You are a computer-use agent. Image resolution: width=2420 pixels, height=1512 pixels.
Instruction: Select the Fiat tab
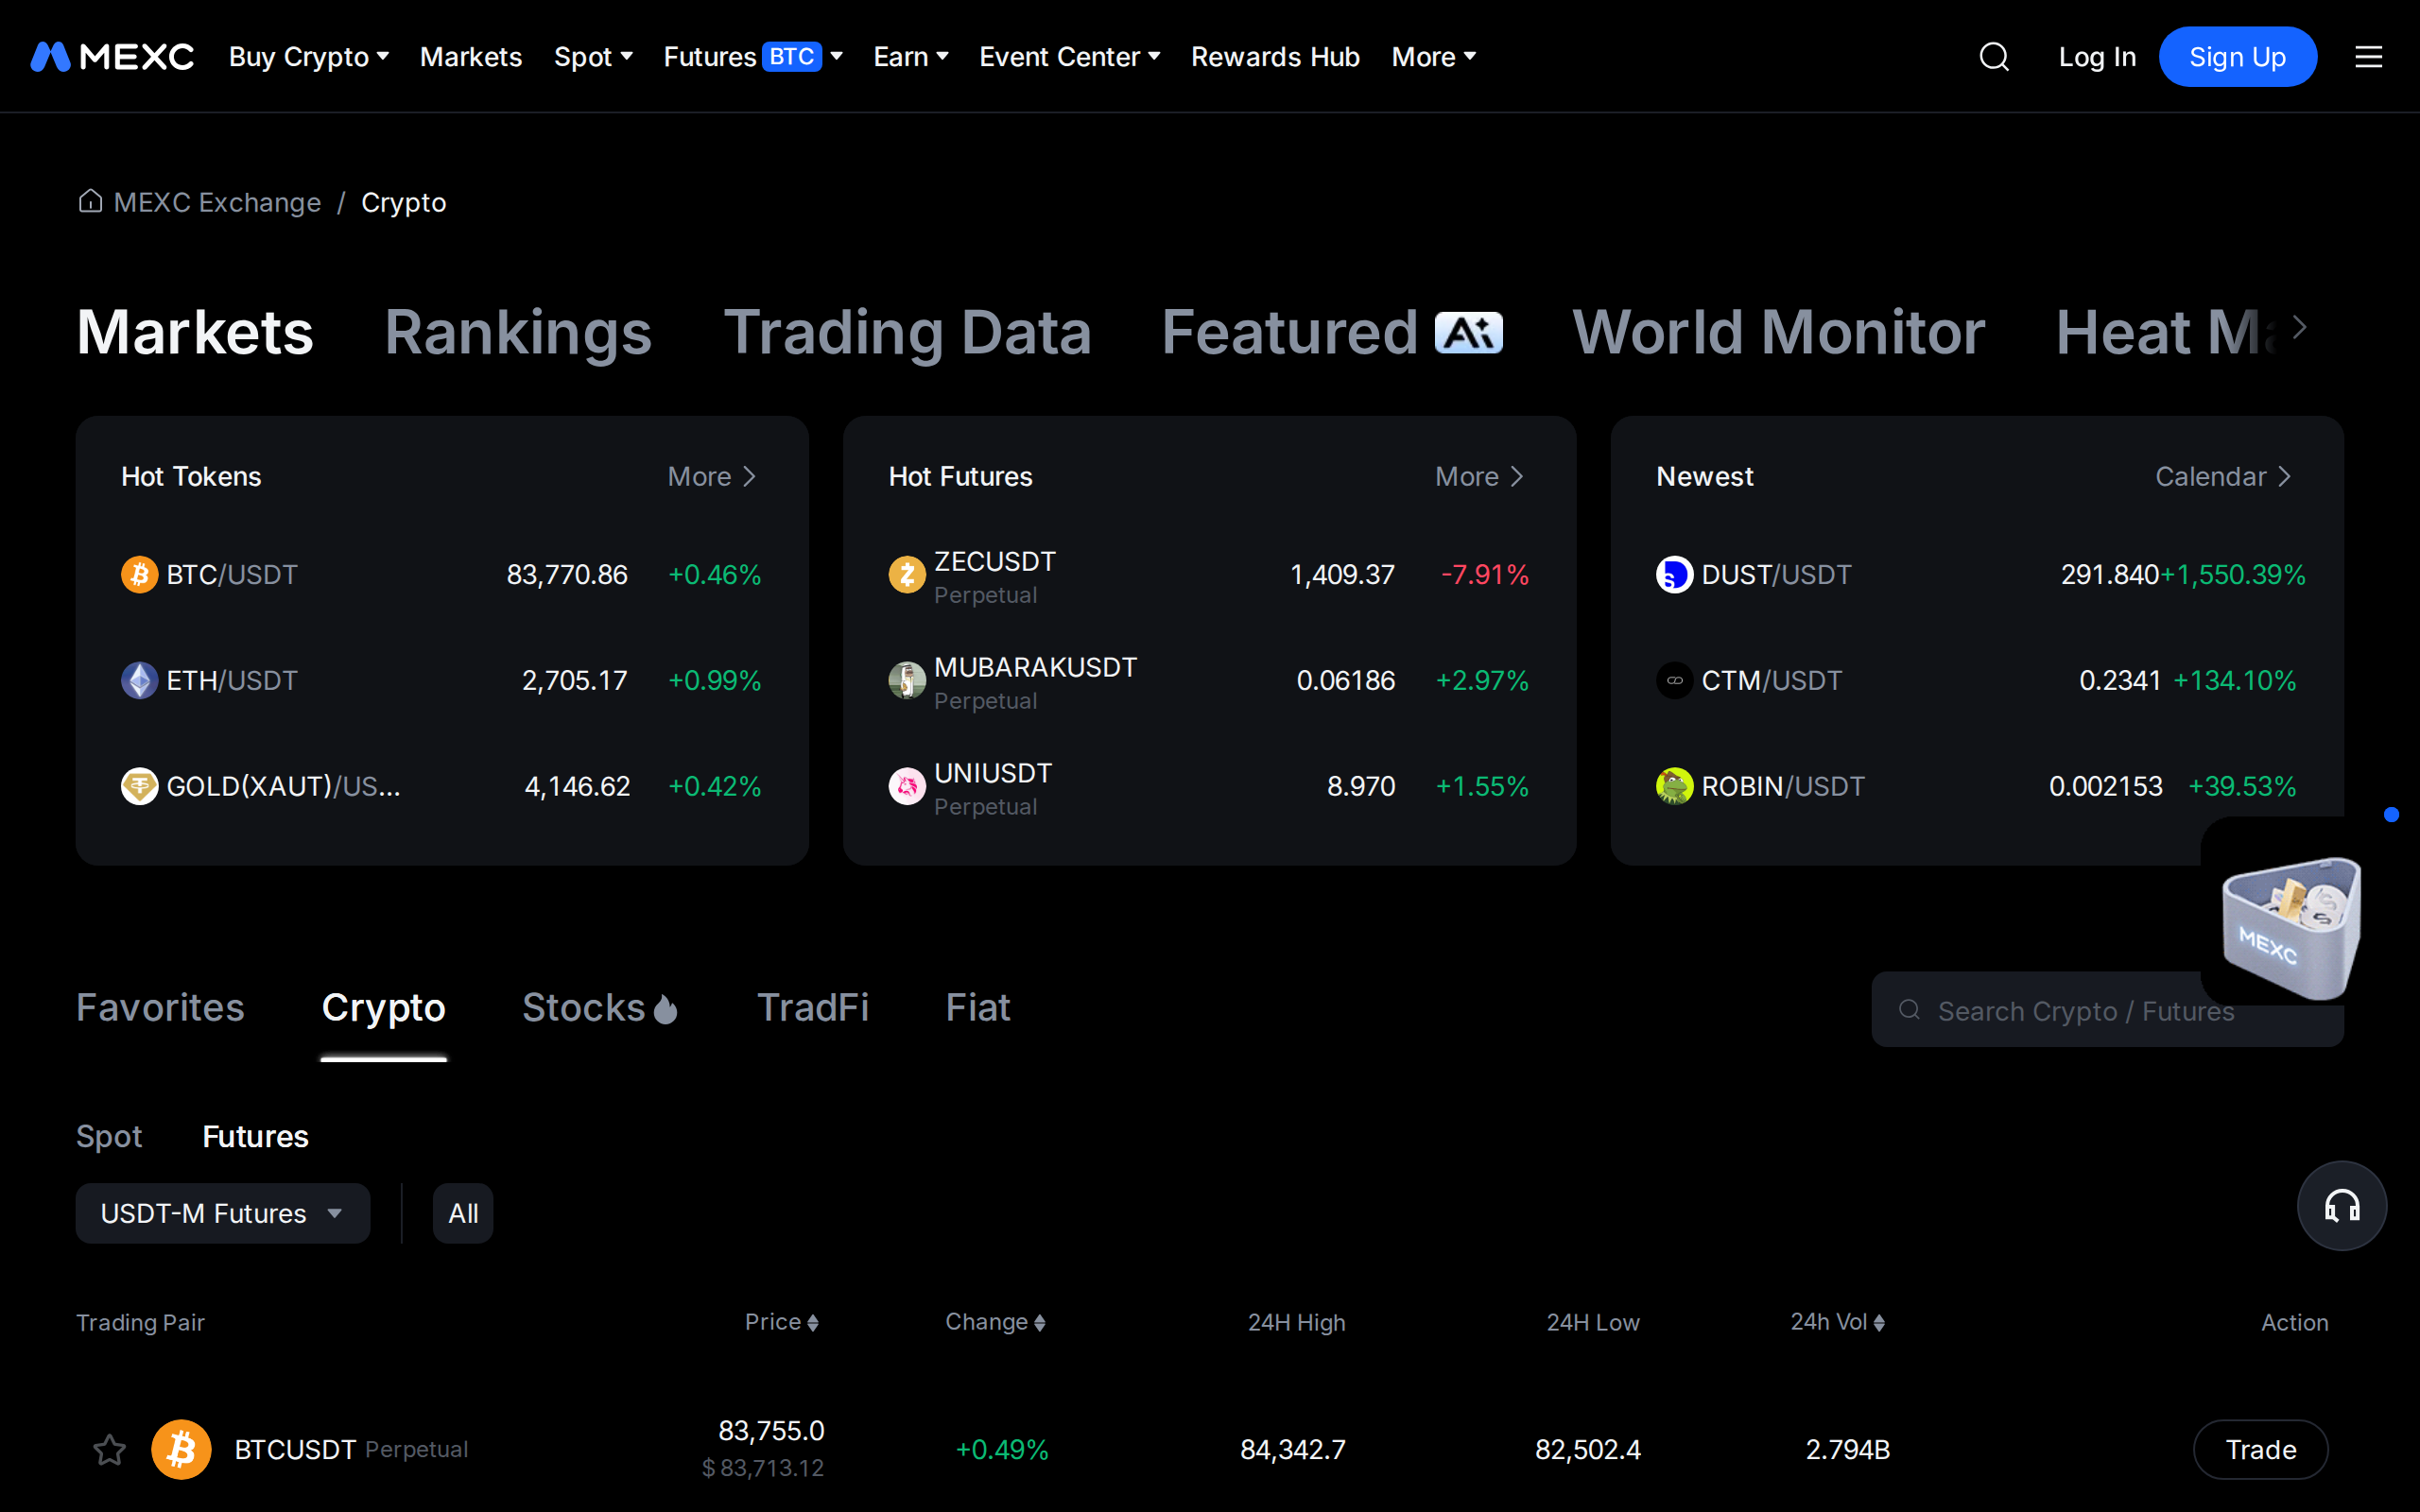pyautogui.click(x=978, y=1007)
